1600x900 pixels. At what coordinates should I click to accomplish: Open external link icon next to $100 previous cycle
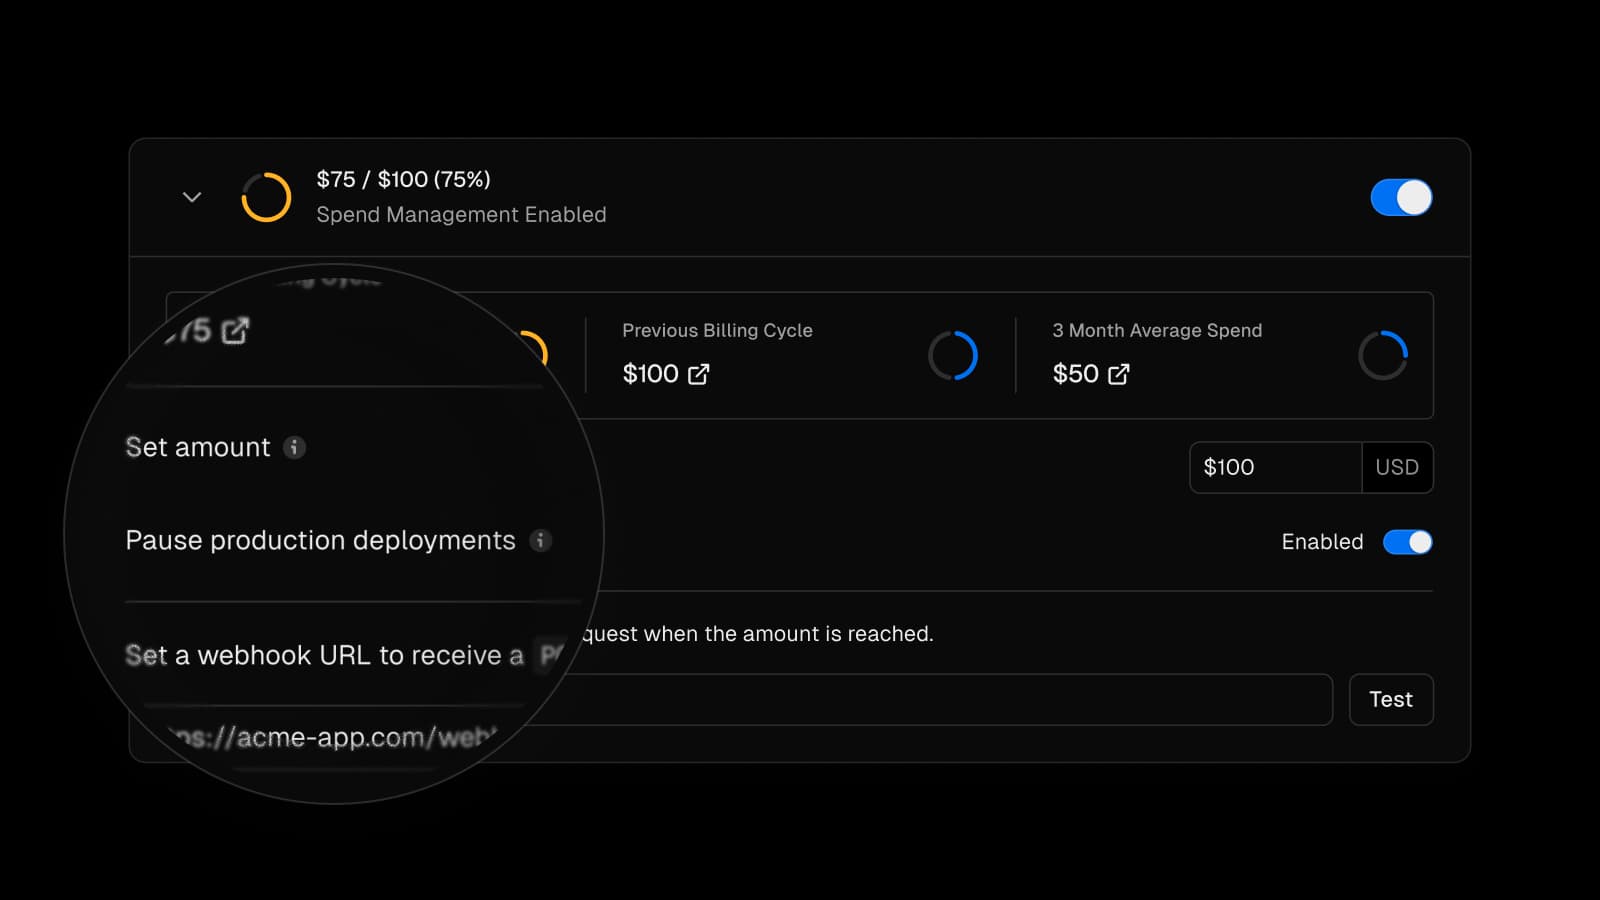(698, 374)
